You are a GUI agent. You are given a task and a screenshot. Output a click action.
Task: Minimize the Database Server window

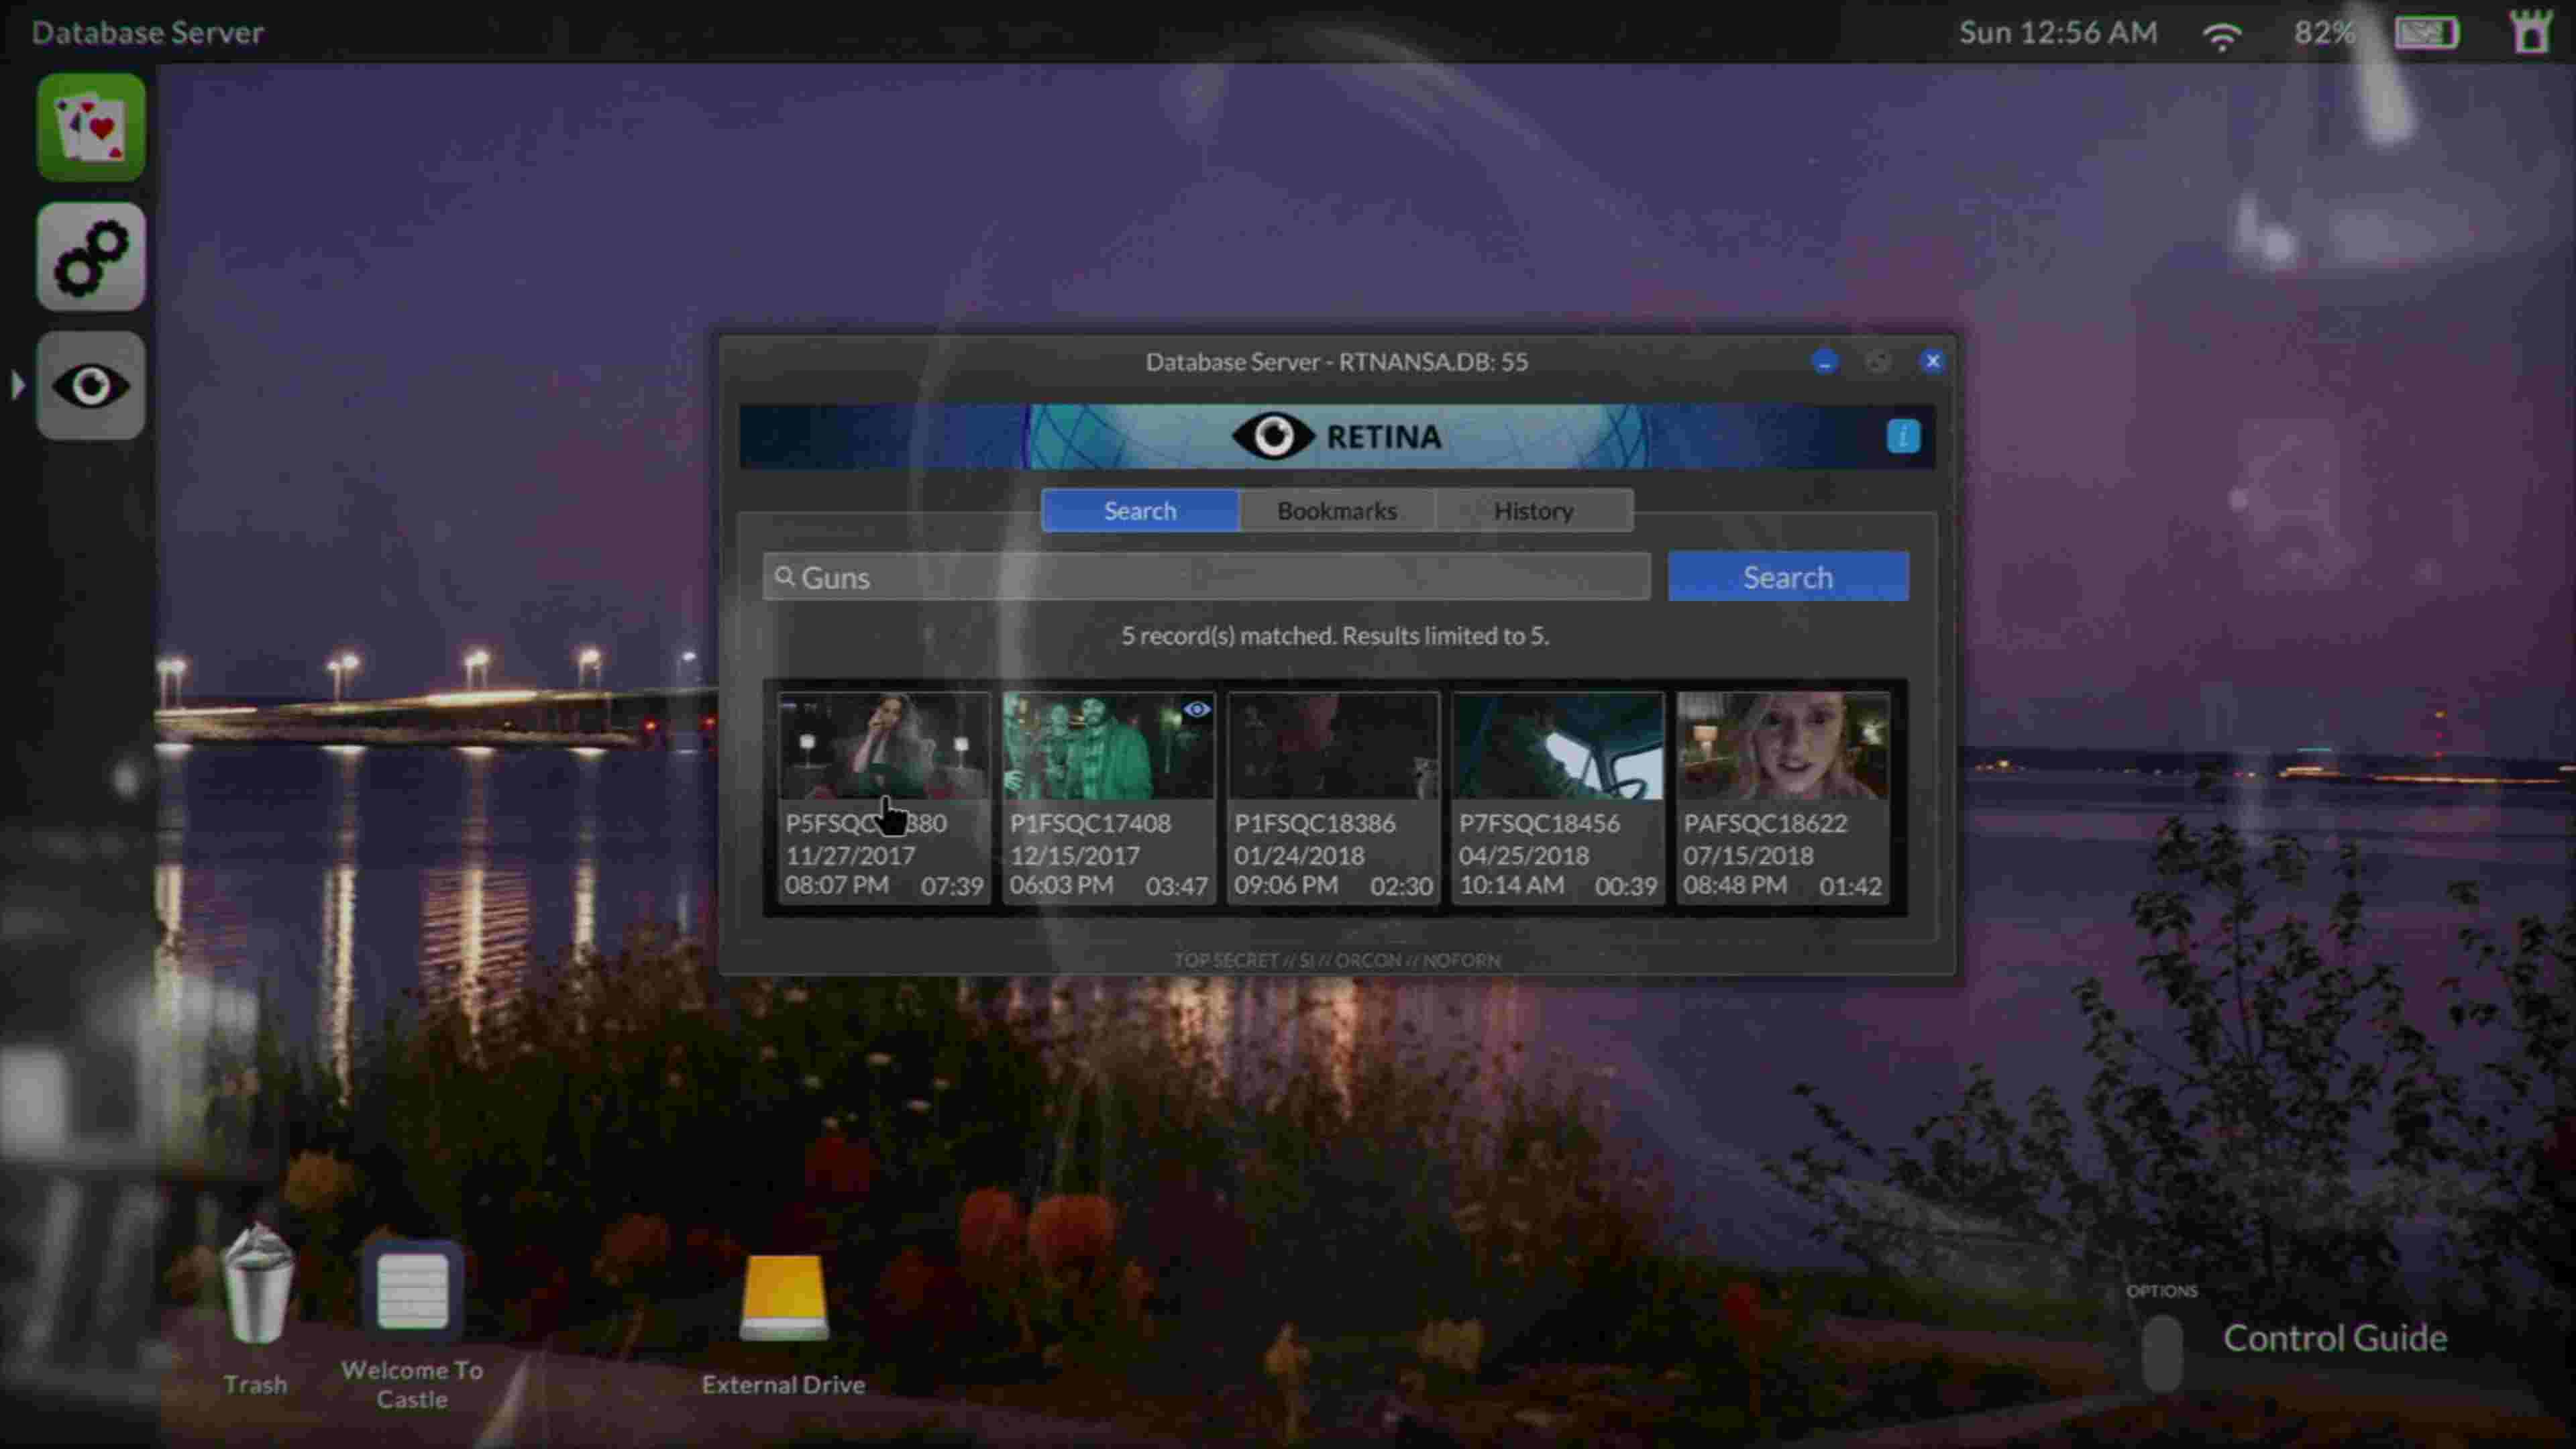click(x=1825, y=362)
